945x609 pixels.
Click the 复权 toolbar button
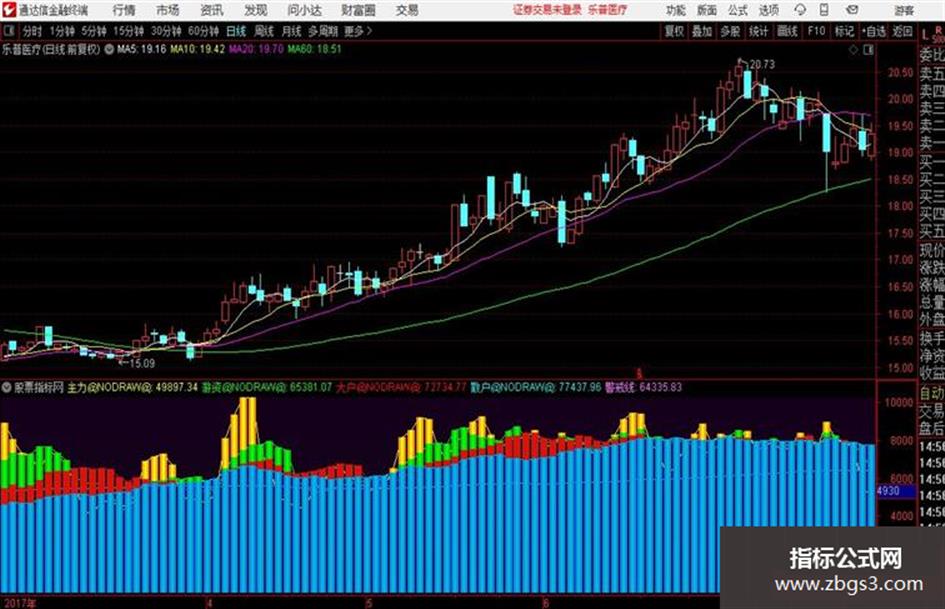pyautogui.click(x=674, y=31)
